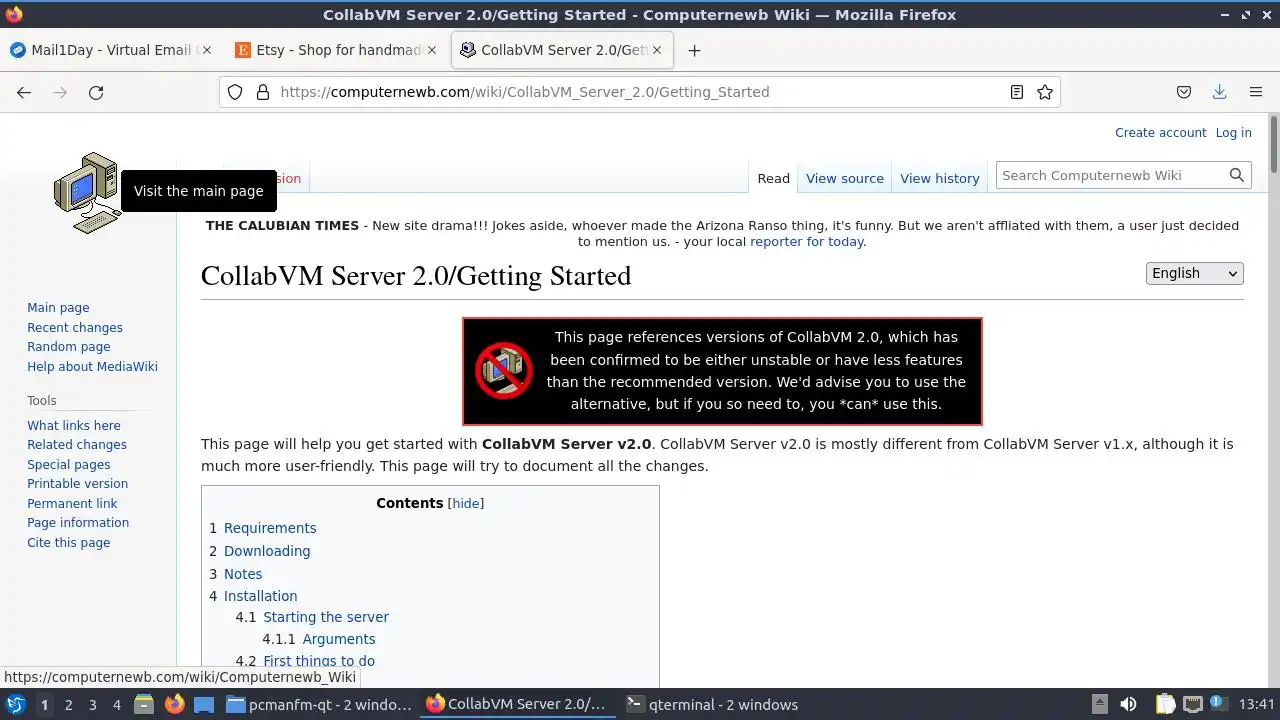This screenshot has height=720, width=1280.
Task: Open the Main page sidebar link
Action: (58, 308)
